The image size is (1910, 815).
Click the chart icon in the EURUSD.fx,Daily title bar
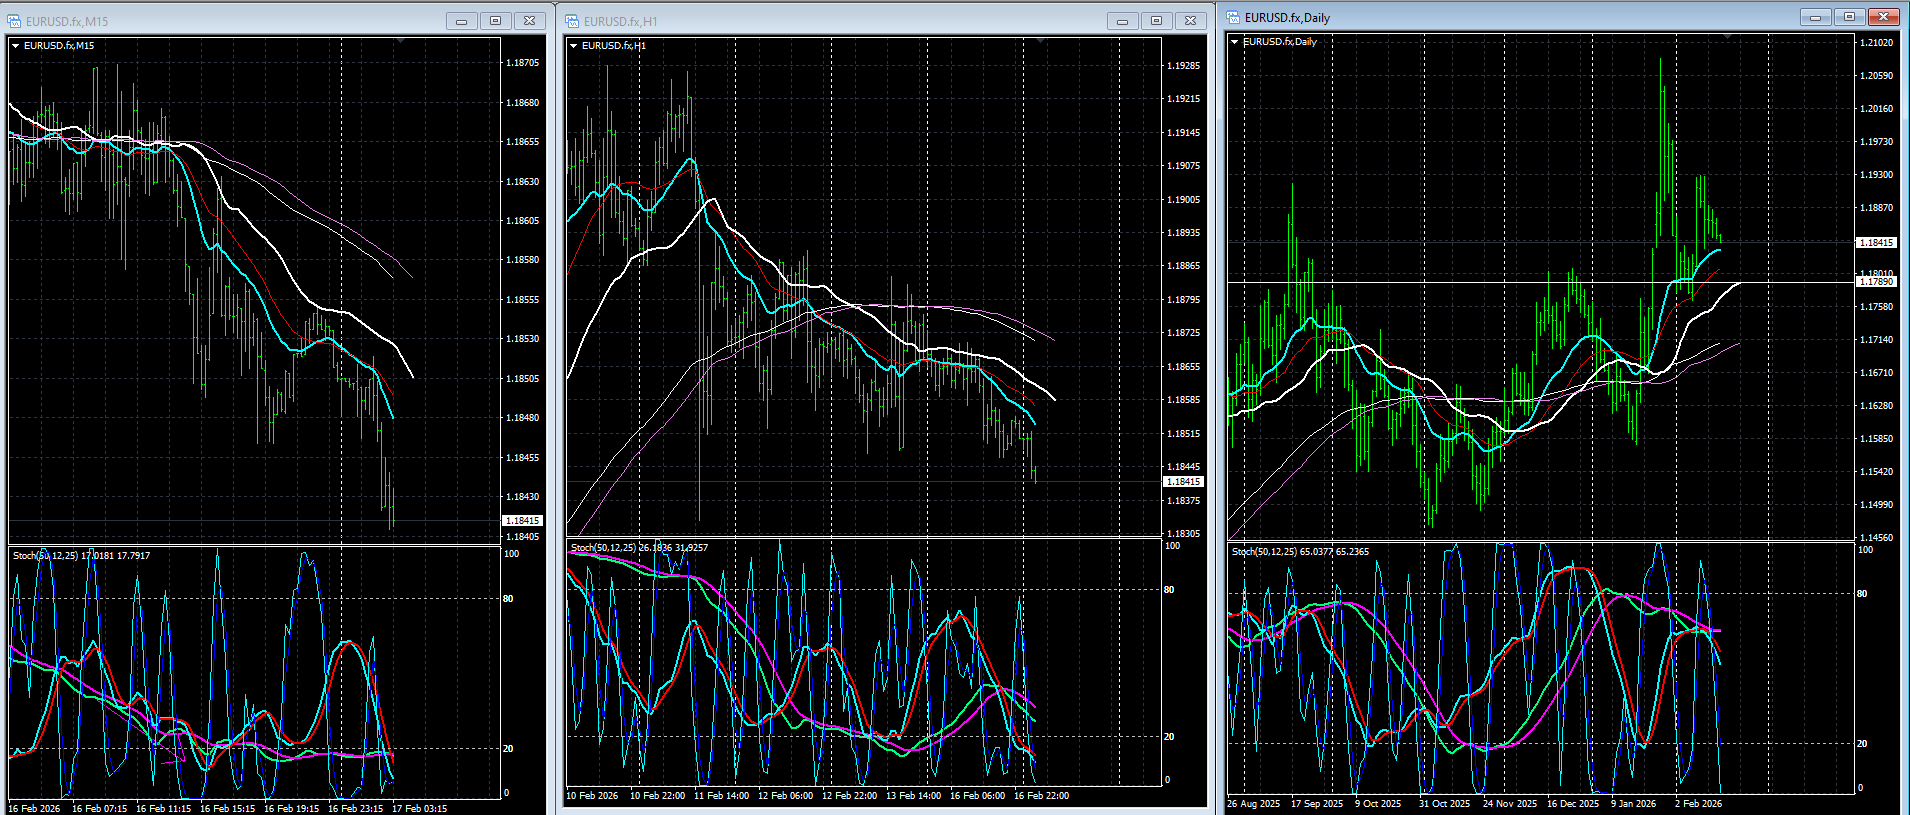click(1234, 17)
